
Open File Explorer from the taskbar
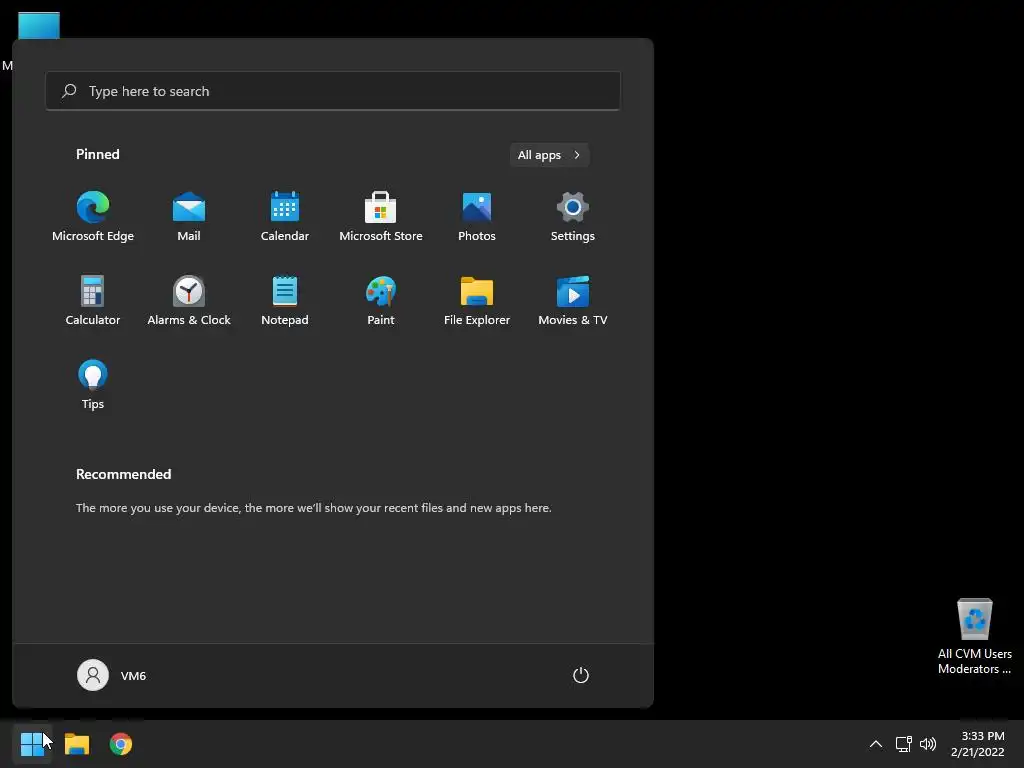pyautogui.click(x=77, y=744)
